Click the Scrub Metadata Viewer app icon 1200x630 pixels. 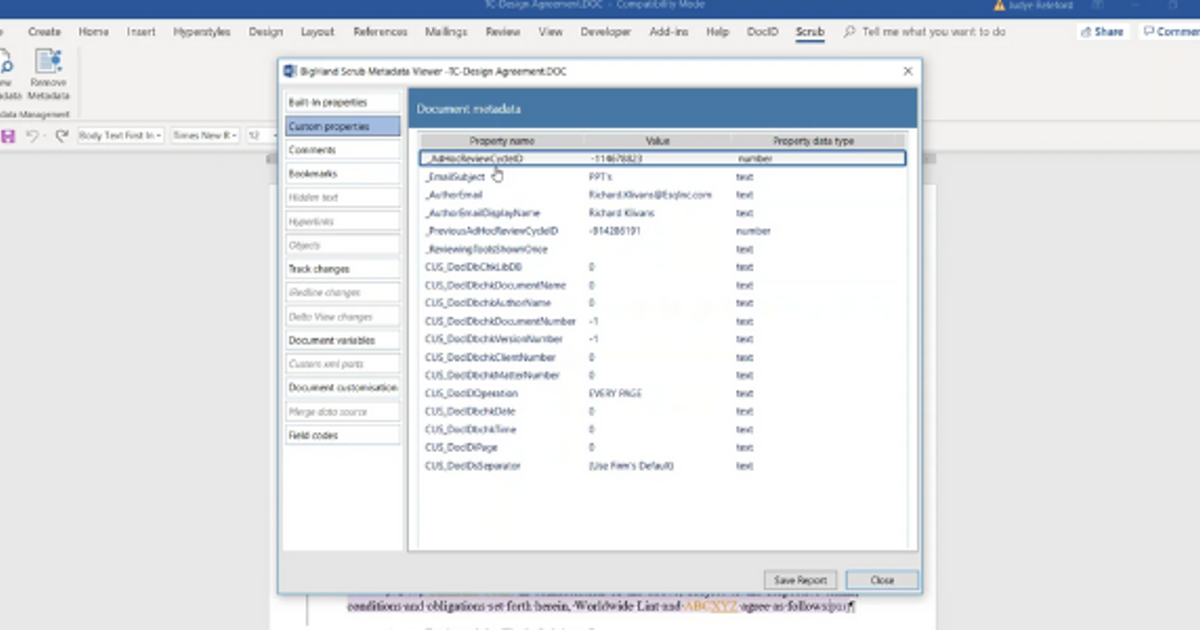(288, 71)
